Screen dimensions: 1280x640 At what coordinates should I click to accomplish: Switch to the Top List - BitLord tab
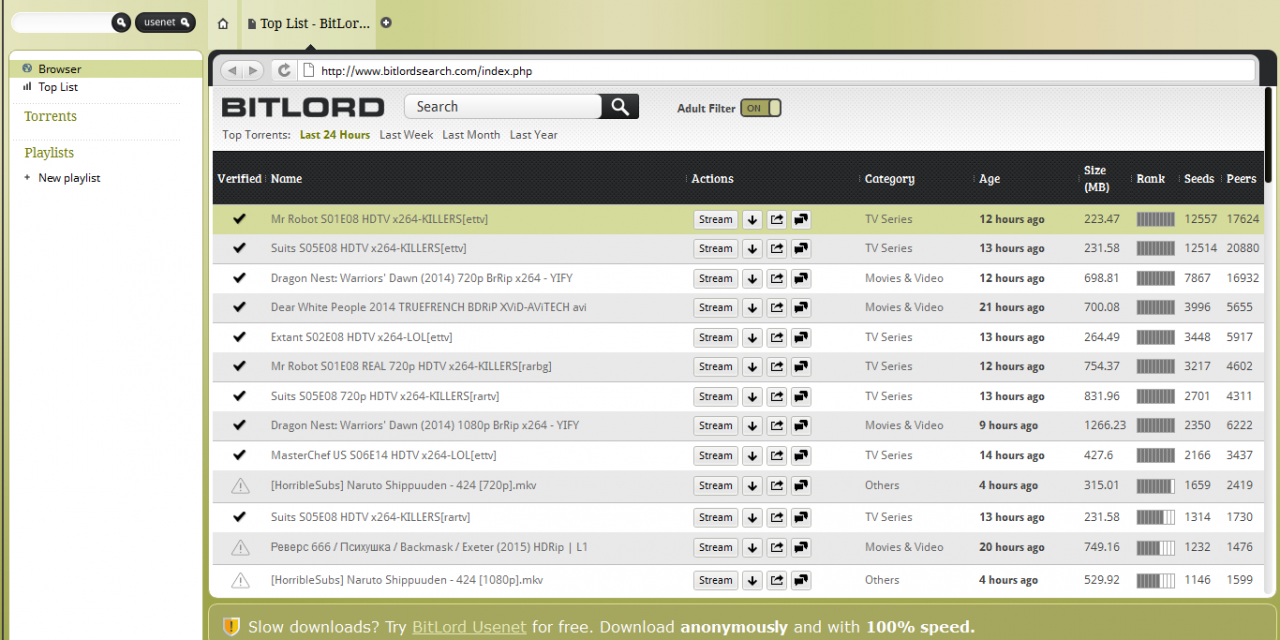click(x=309, y=23)
